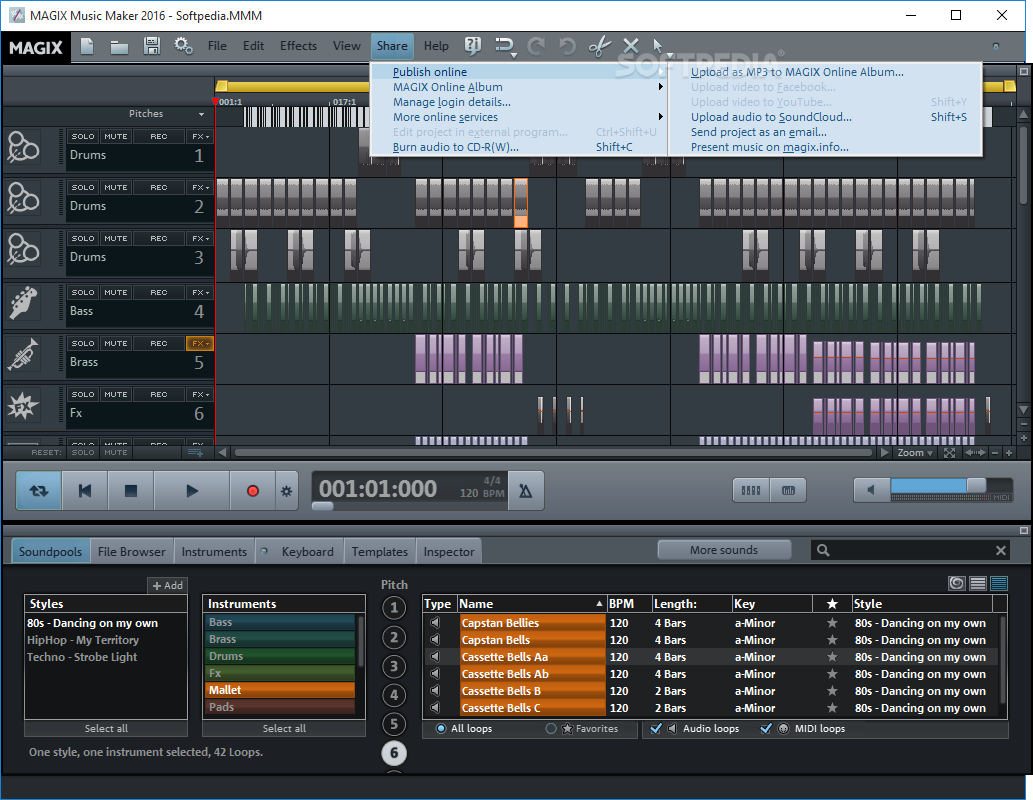Image resolution: width=1033 pixels, height=800 pixels.
Task: Open highlighted FX dropdown on Brass track
Action: [200, 343]
